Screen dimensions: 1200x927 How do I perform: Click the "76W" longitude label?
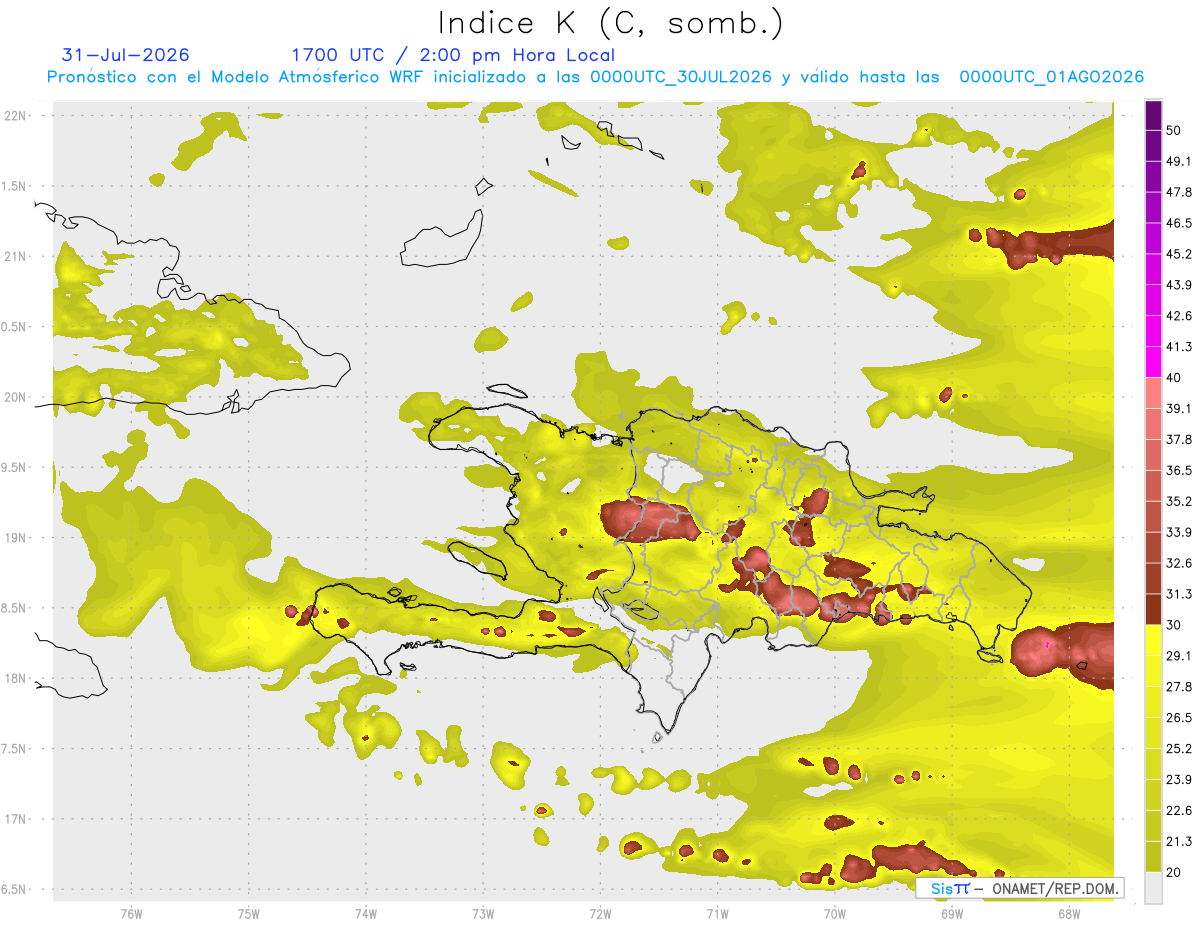tap(131, 913)
